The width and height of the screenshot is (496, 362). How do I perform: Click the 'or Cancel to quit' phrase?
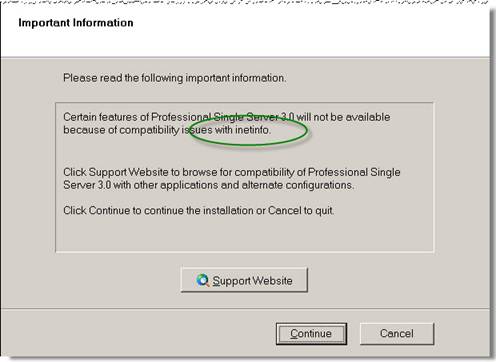295,211
